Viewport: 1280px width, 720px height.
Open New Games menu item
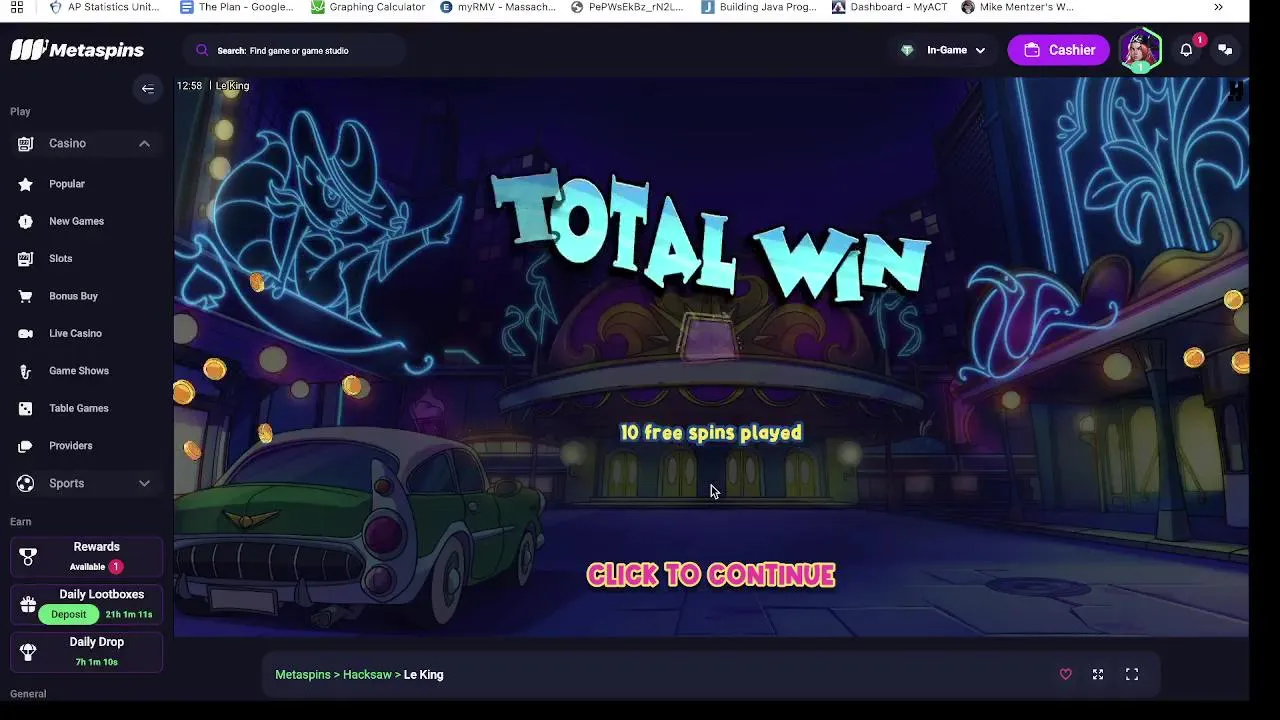[76, 221]
